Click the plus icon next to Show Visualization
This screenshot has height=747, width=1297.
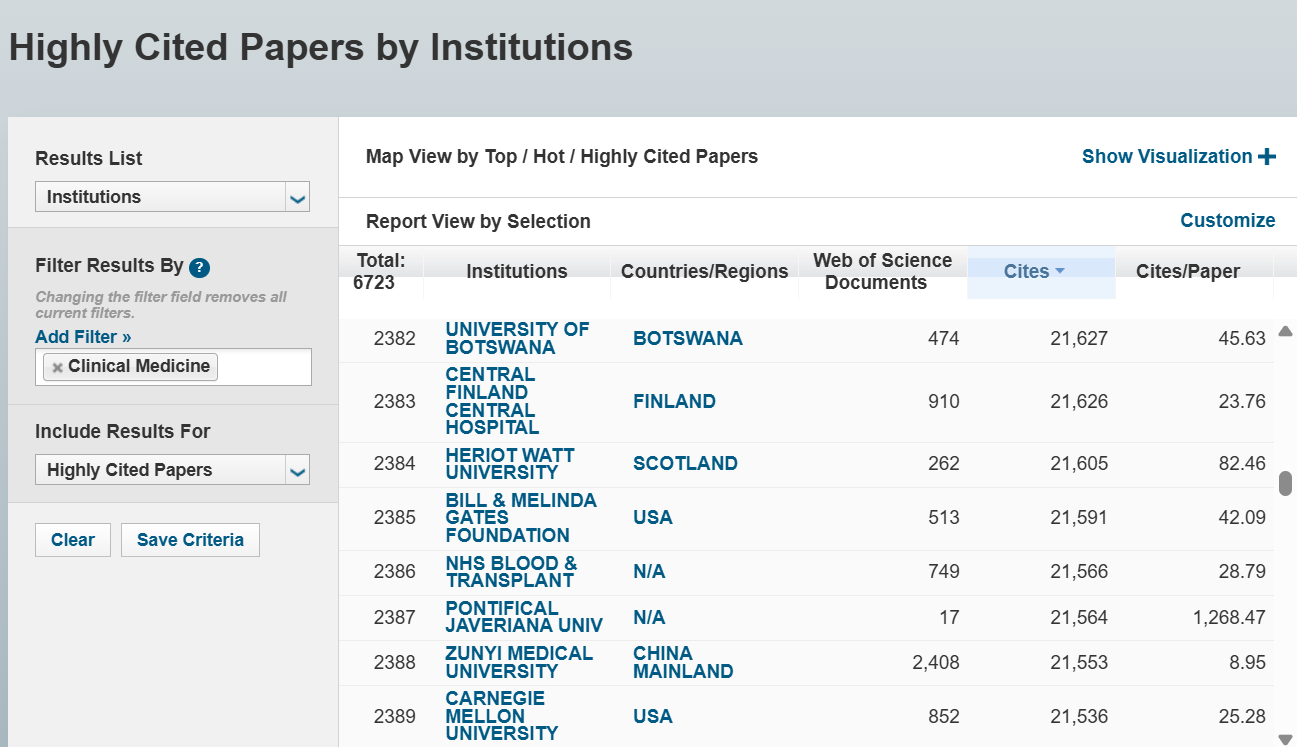(x=1267, y=156)
